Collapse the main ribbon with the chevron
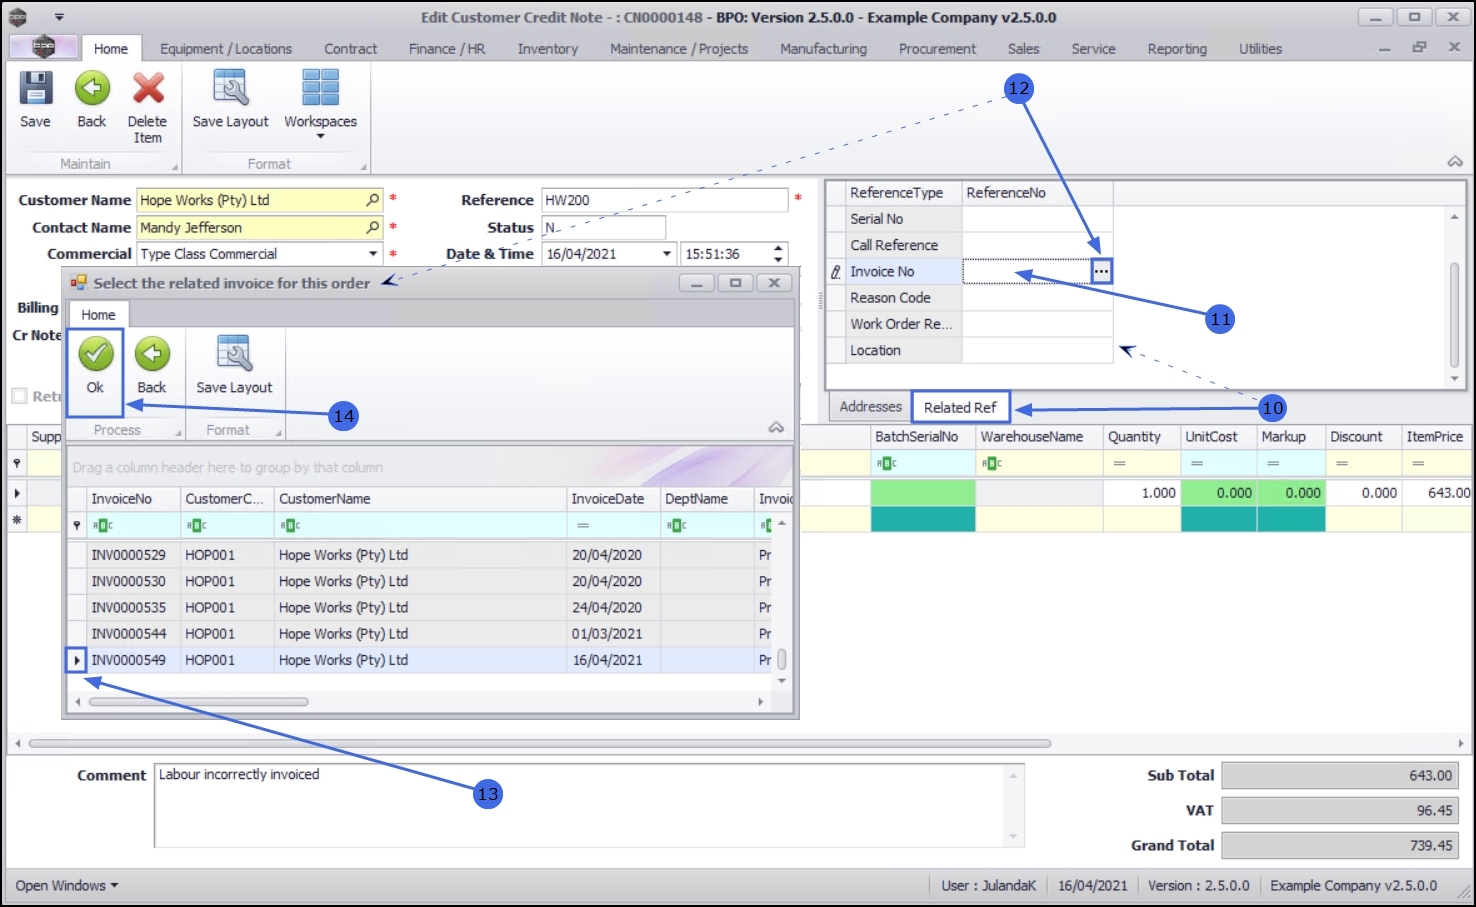Screen dimensions: 1476x907 click(x=1455, y=162)
